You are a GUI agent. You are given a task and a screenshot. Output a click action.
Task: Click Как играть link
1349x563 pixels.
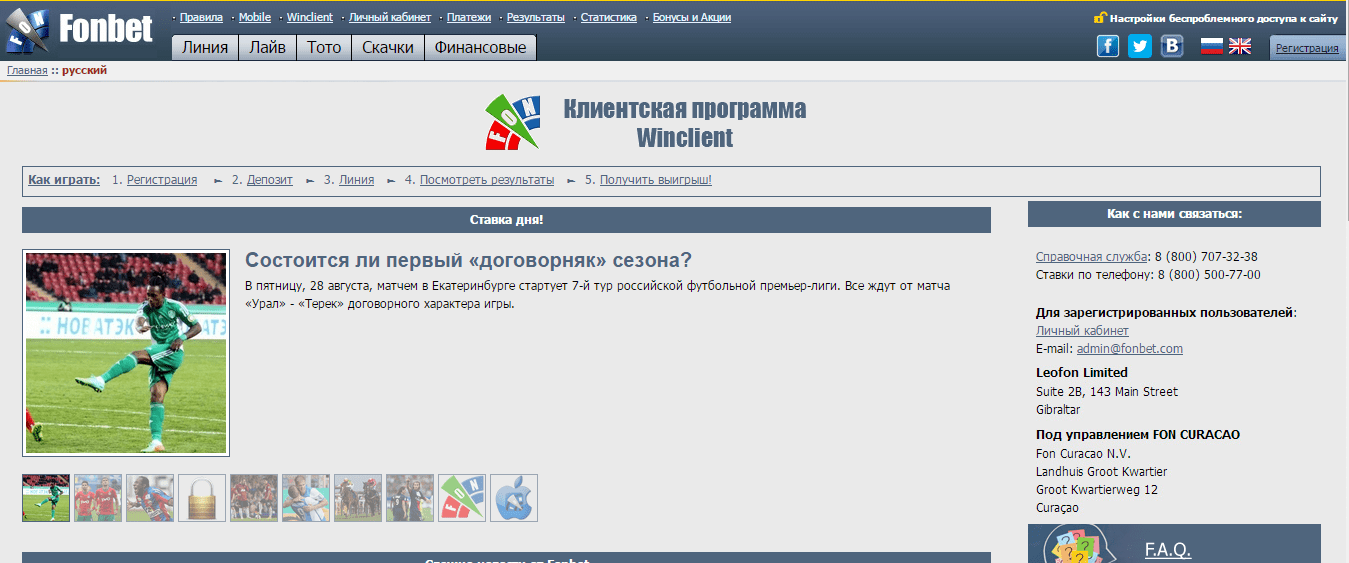[64, 180]
